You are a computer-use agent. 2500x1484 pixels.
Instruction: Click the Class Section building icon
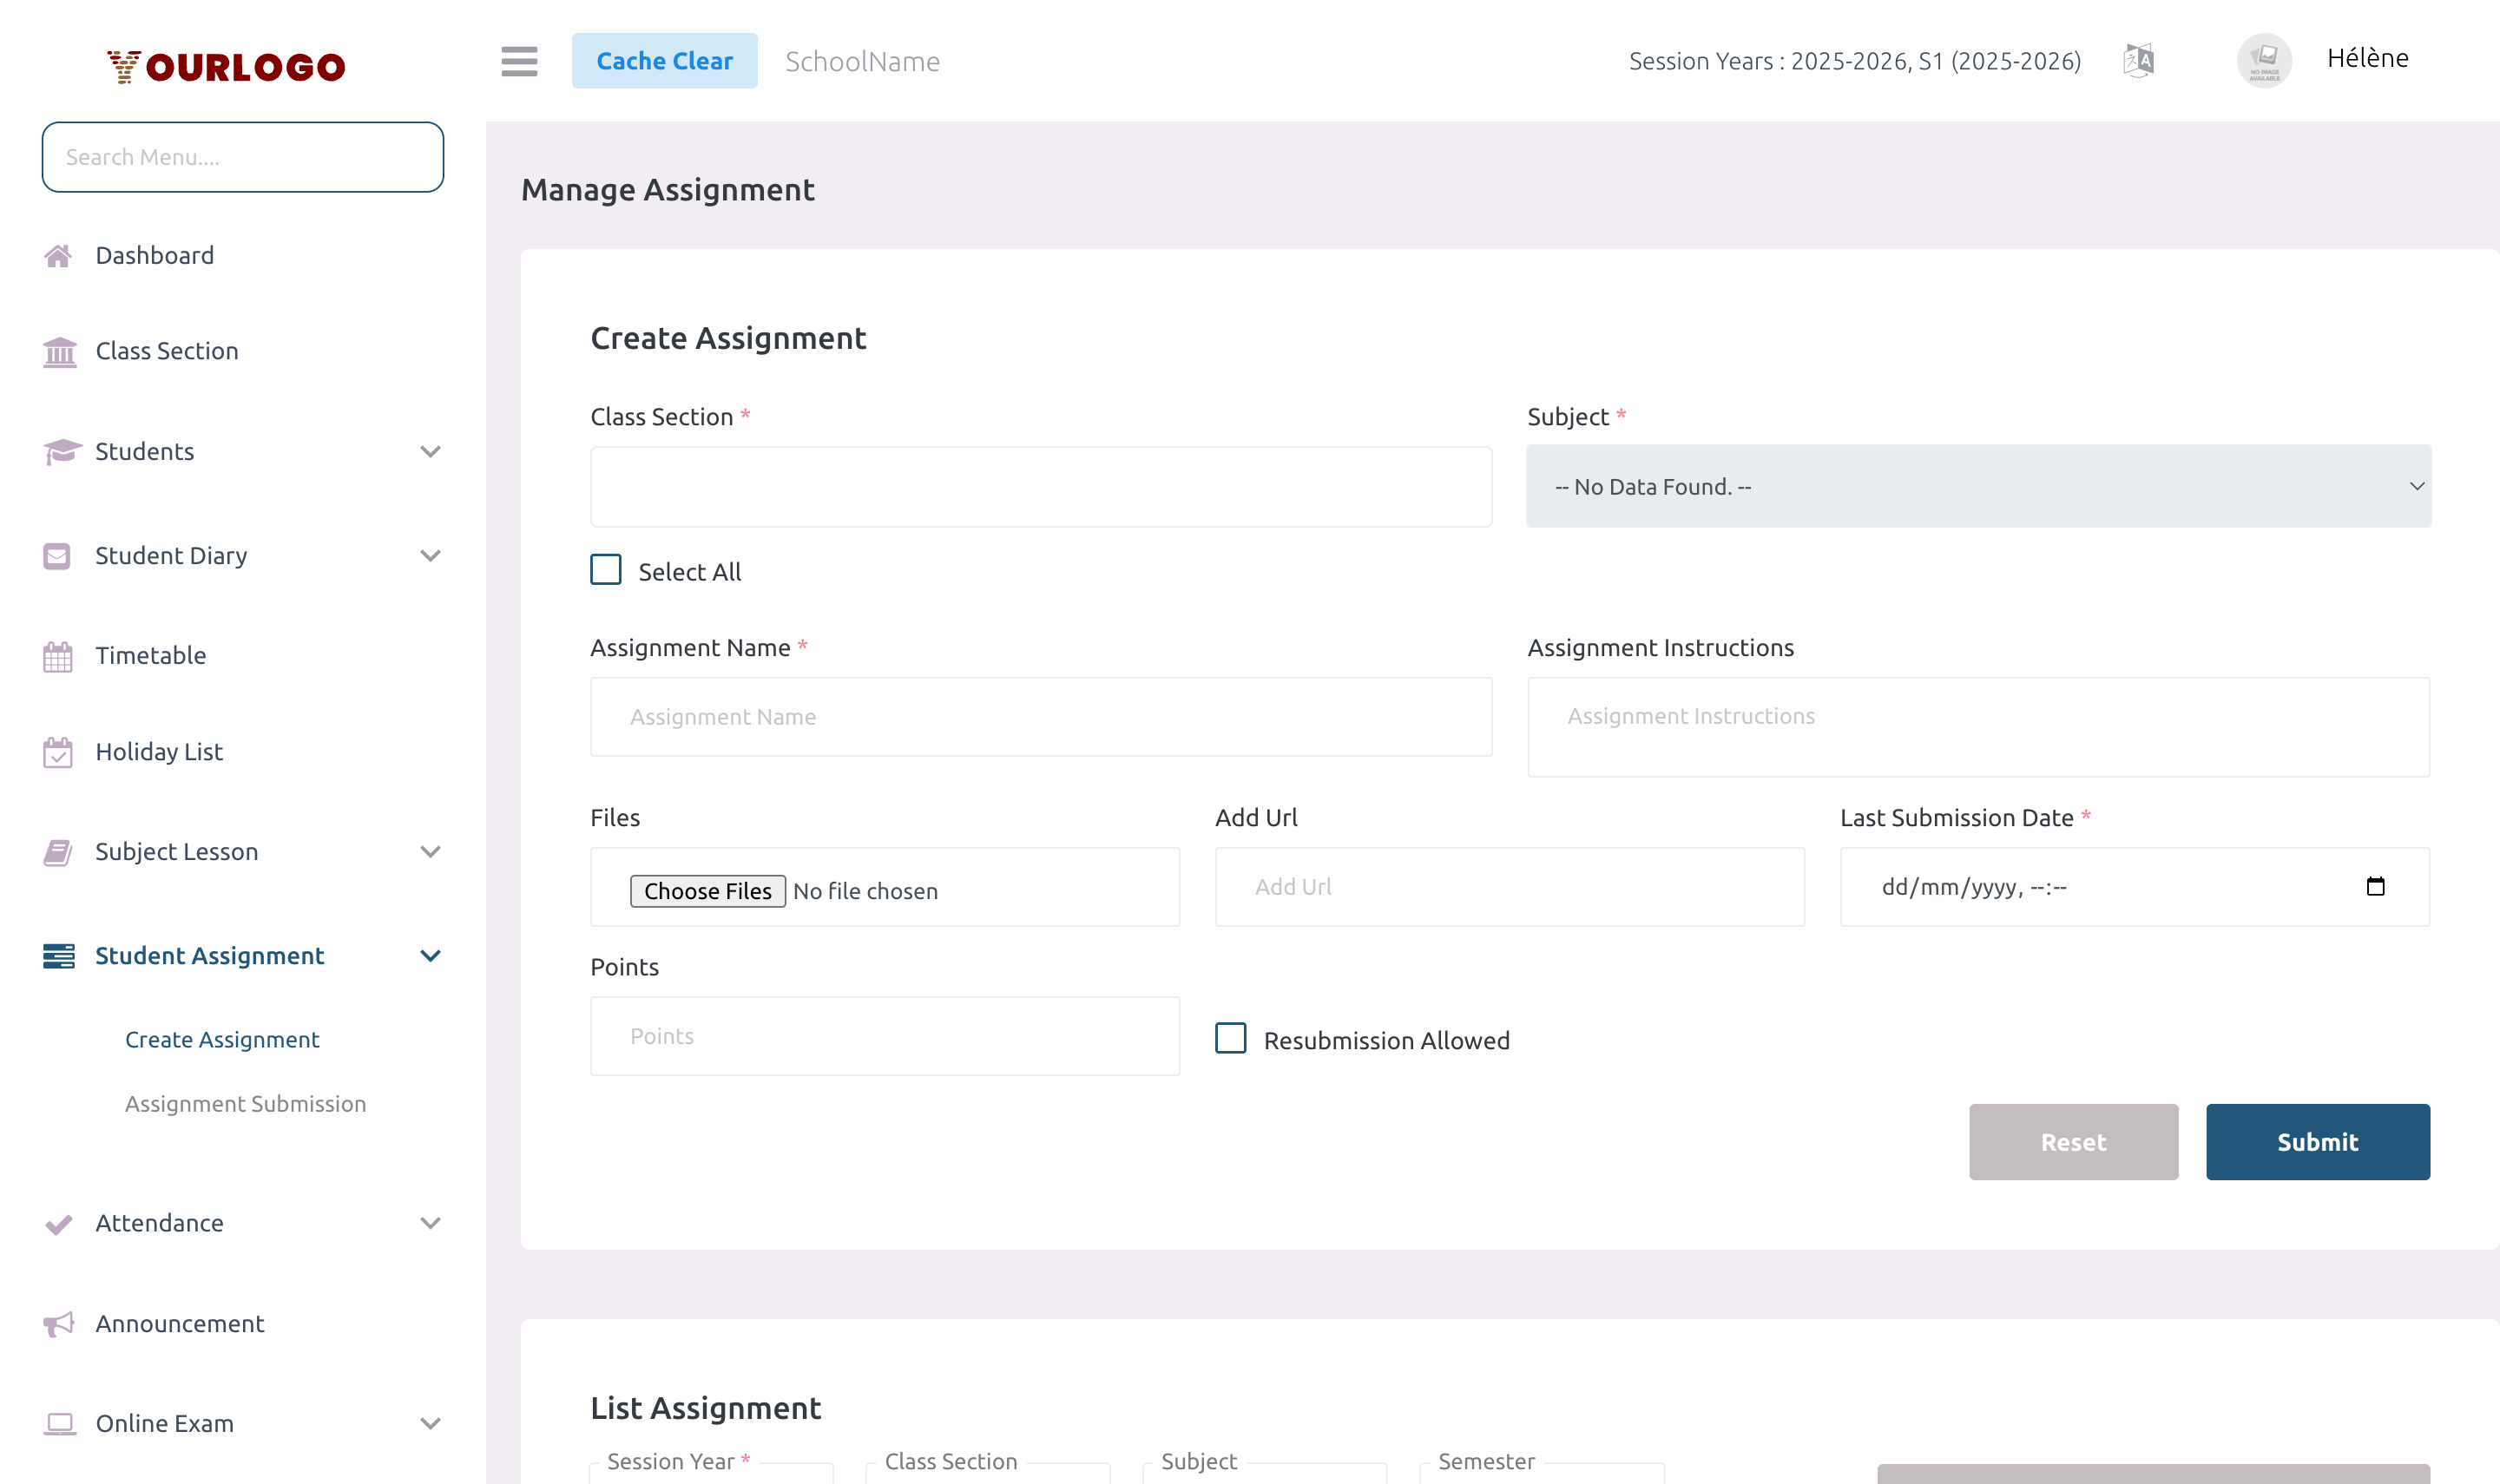[58, 351]
